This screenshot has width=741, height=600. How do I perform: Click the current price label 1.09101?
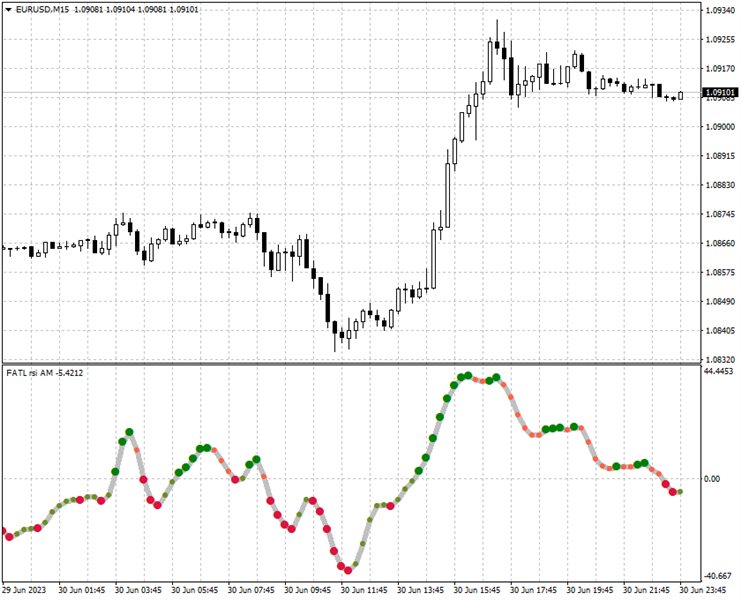721,92
